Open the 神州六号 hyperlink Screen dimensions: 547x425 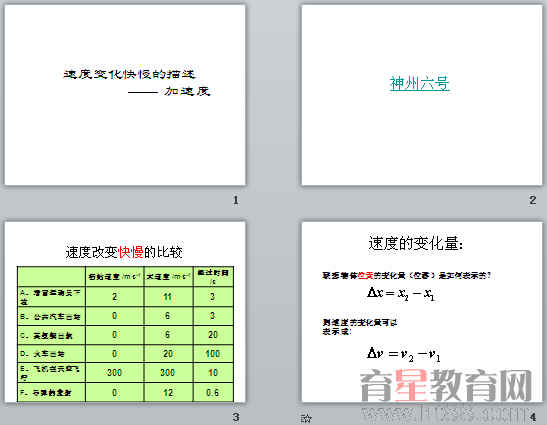coord(420,84)
